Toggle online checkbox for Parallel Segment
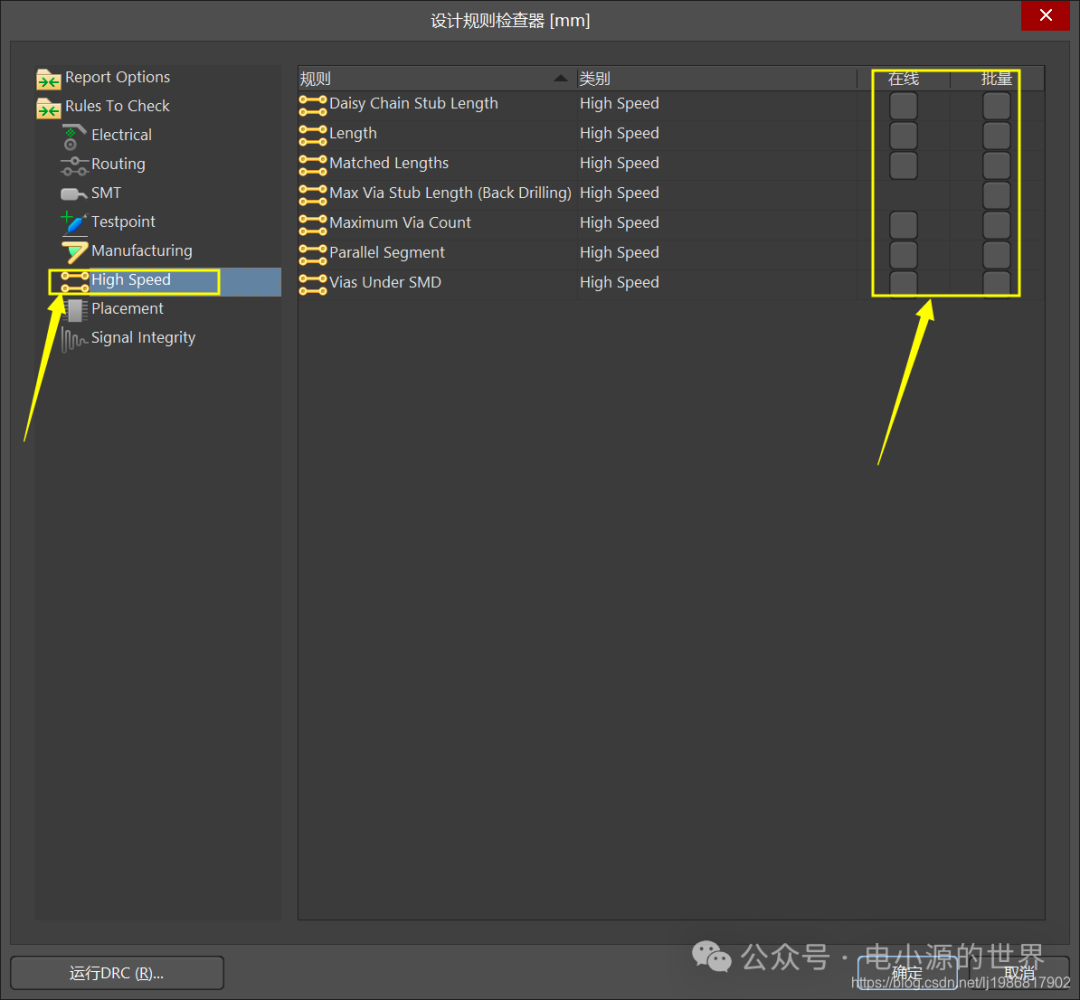The image size is (1080, 1000). click(903, 255)
